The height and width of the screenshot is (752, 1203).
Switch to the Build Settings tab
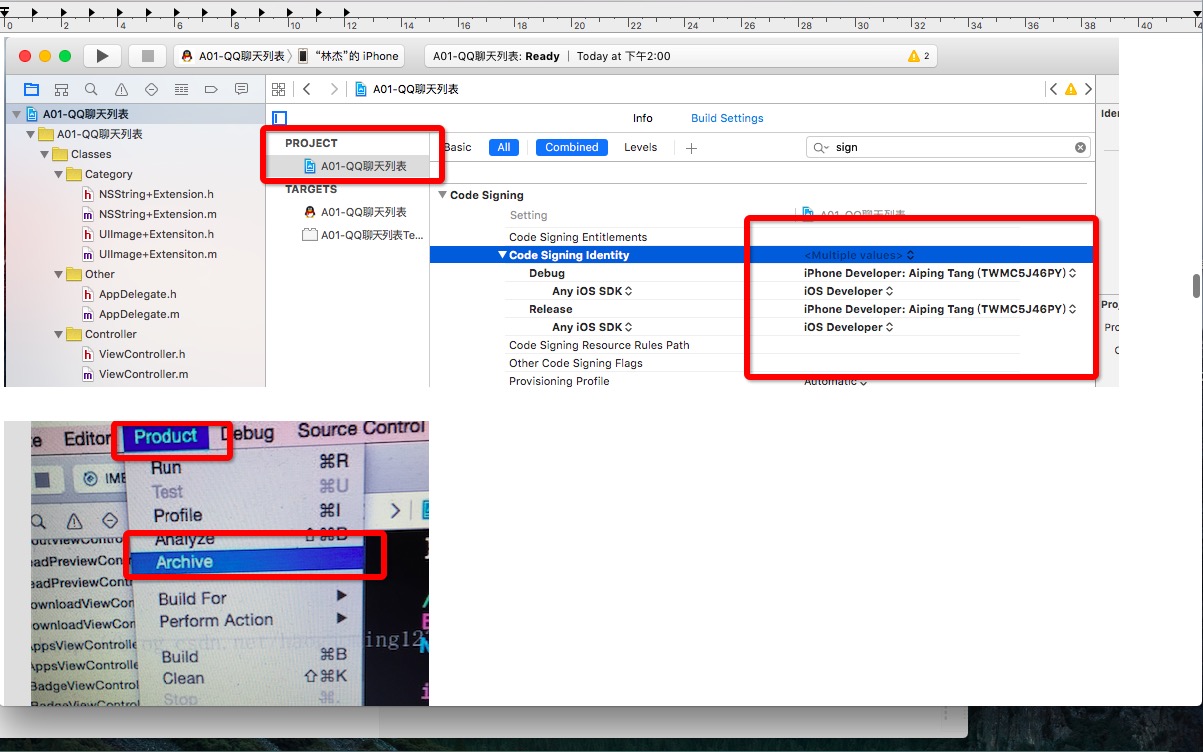pos(727,118)
